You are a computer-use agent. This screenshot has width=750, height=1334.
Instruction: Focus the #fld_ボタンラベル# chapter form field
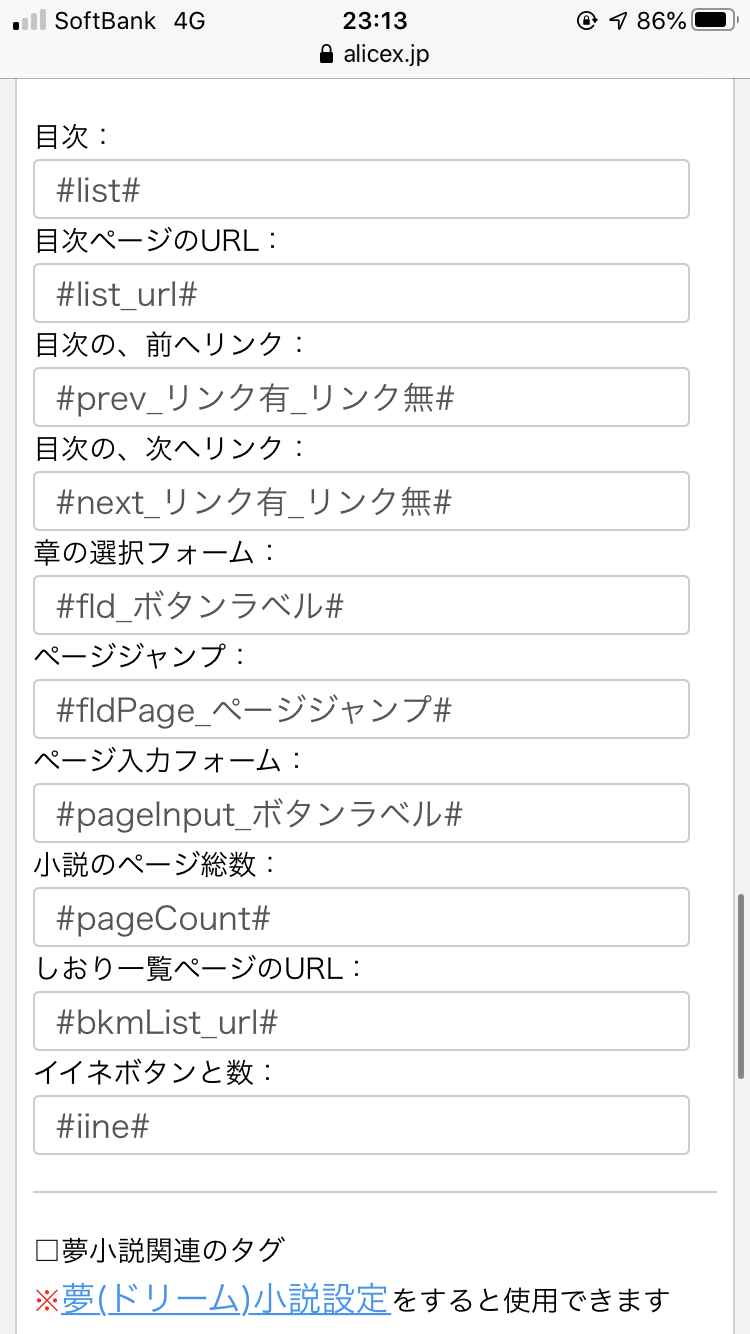point(361,605)
